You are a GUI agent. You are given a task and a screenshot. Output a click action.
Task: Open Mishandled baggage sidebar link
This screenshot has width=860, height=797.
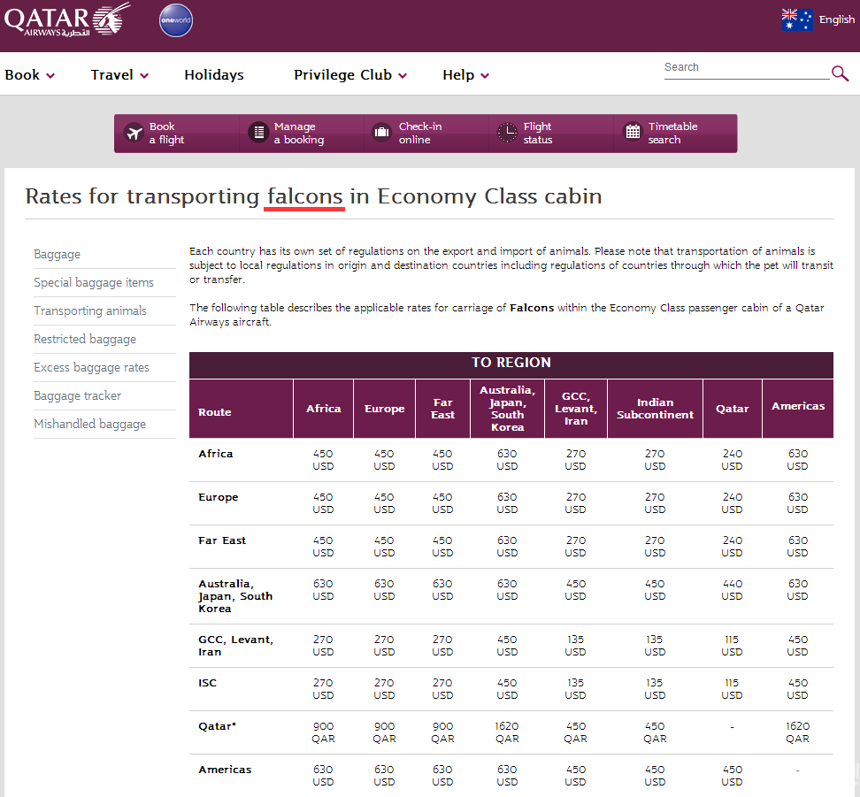pos(90,424)
